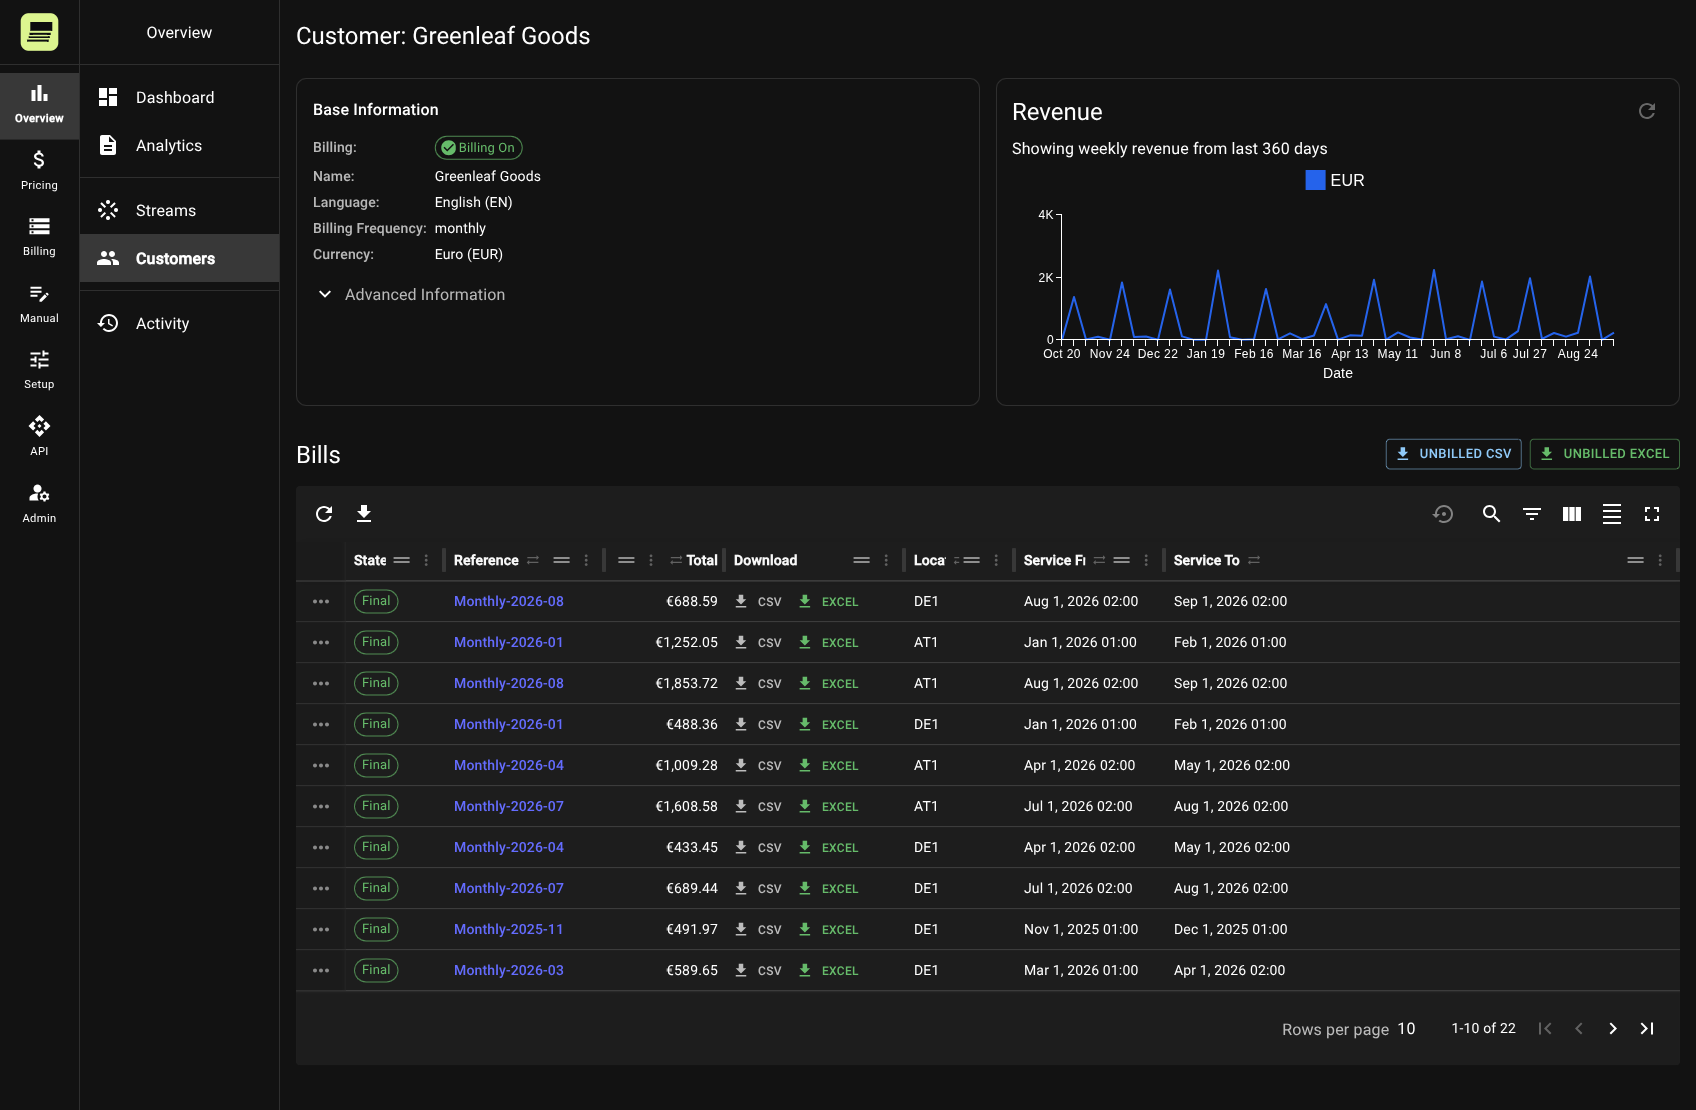Open the Activity menu item

click(x=179, y=323)
